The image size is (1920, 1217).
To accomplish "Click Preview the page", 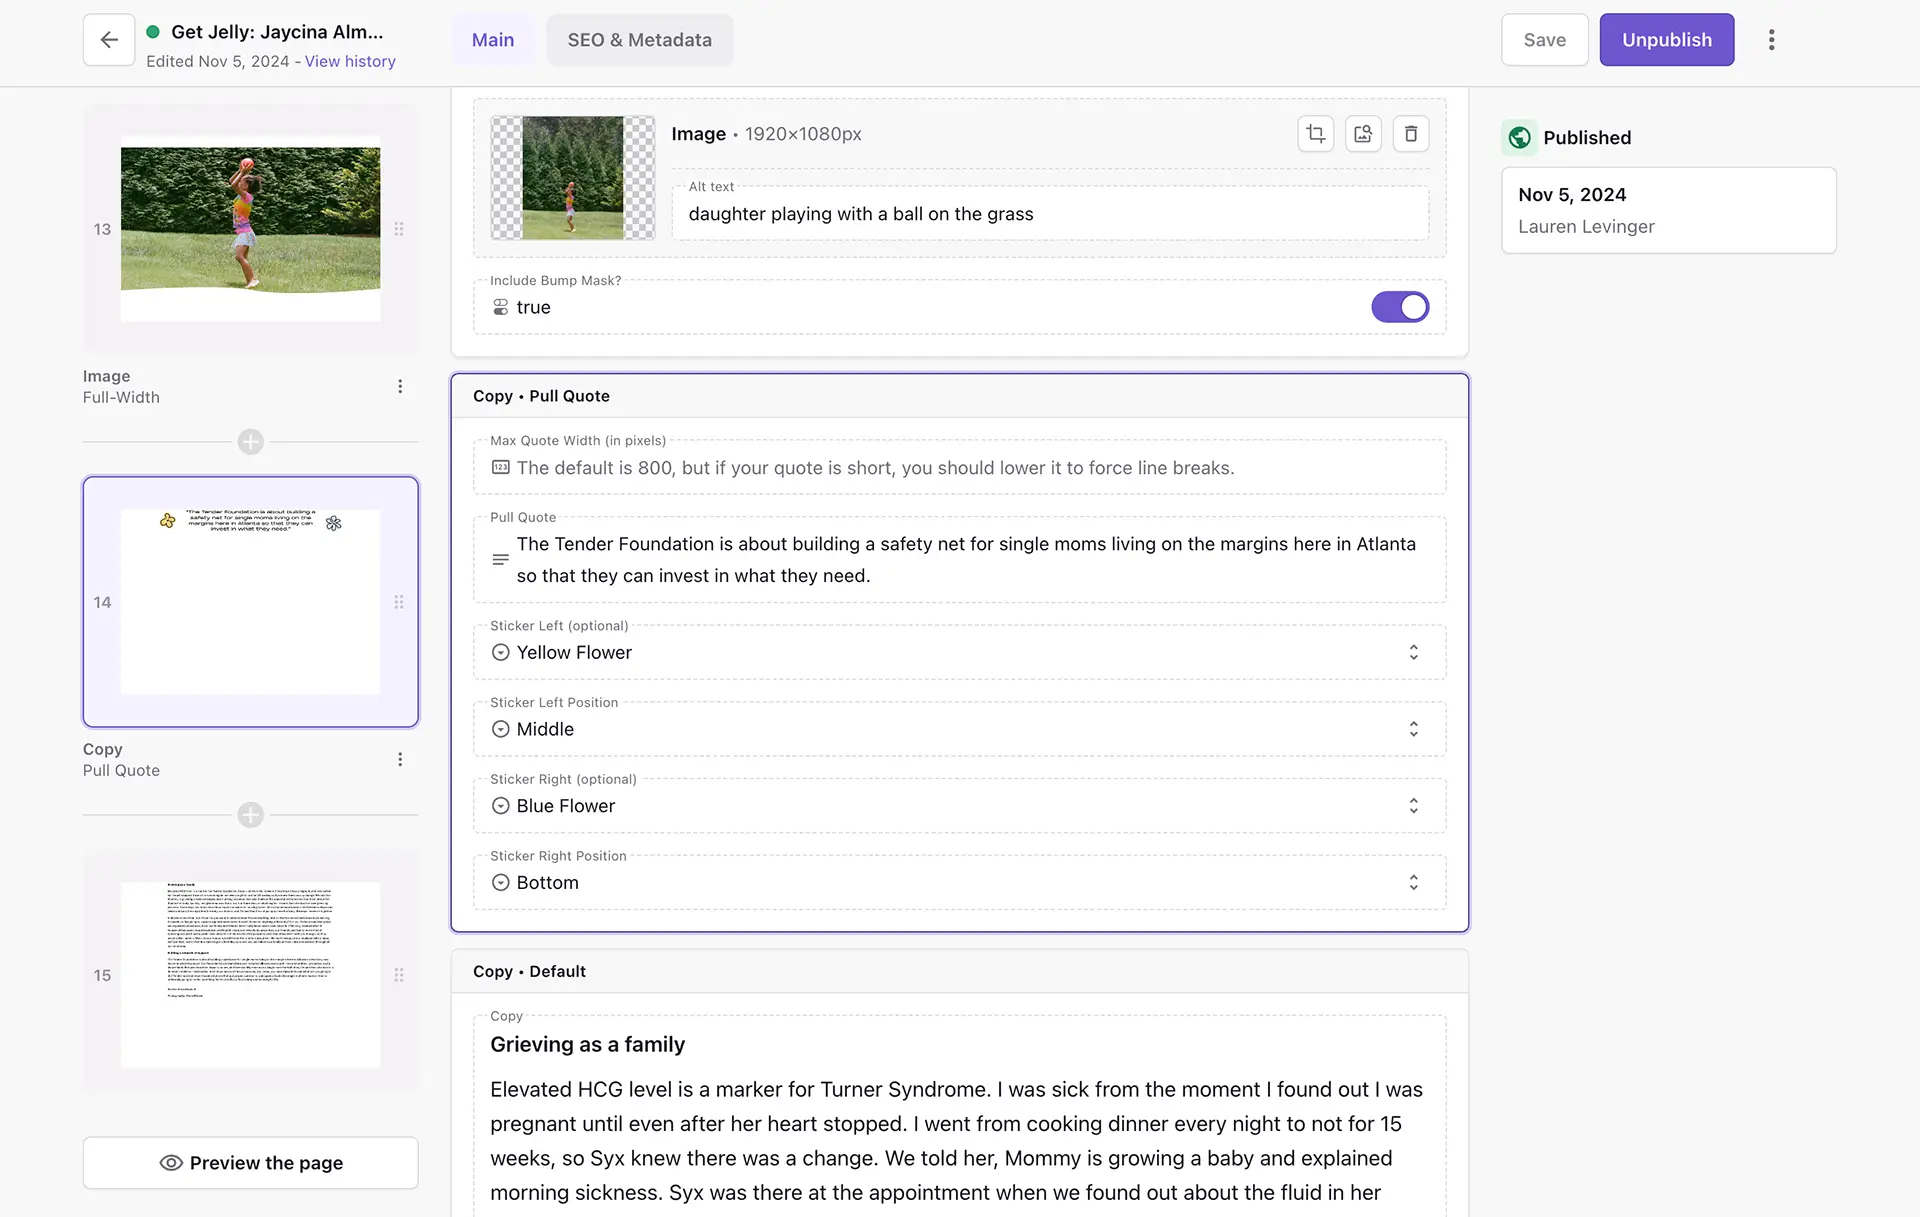I will tap(250, 1162).
